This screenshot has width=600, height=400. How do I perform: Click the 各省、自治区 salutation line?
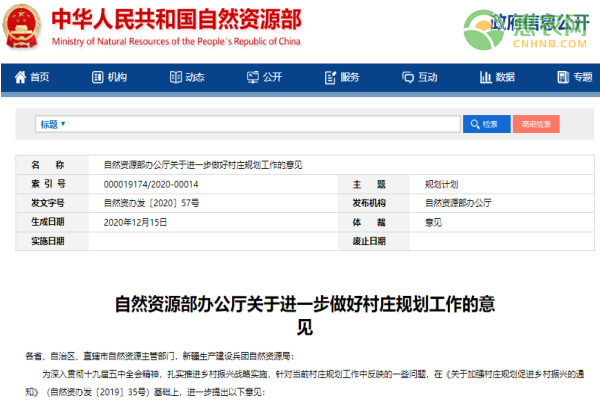pyautogui.click(x=160, y=356)
